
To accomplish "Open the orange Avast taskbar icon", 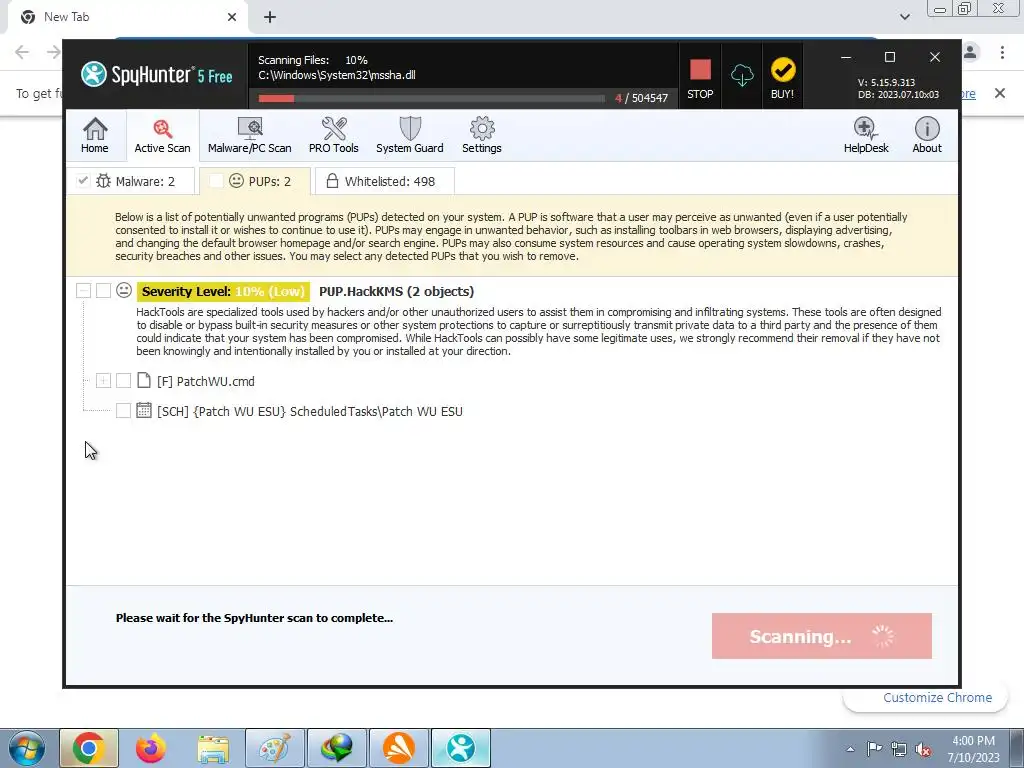I will click(x=398, y=748).
